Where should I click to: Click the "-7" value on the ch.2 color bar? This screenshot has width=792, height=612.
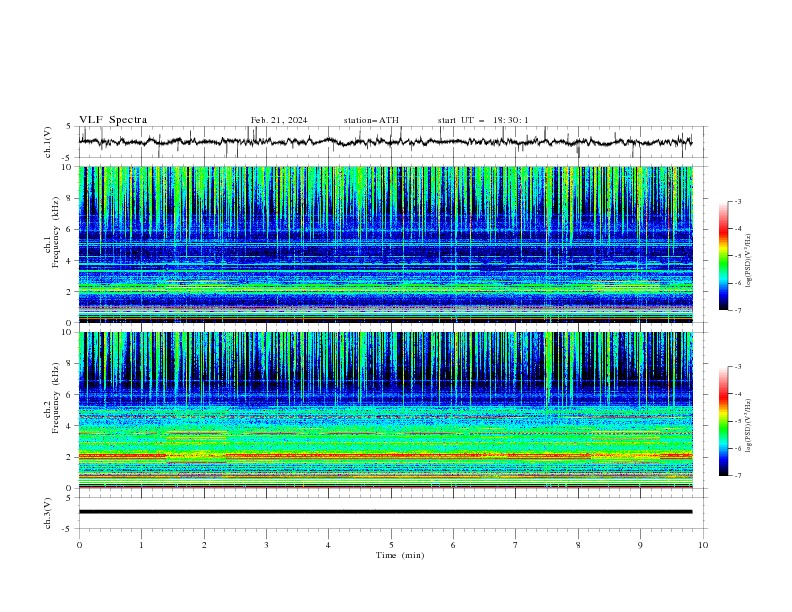point(737,476)
